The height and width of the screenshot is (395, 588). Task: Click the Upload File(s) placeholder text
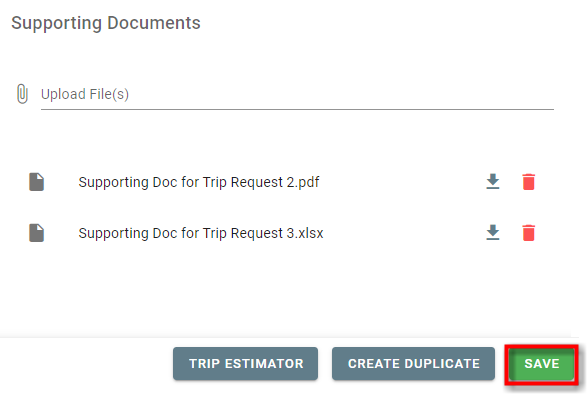tap(85, 94)
